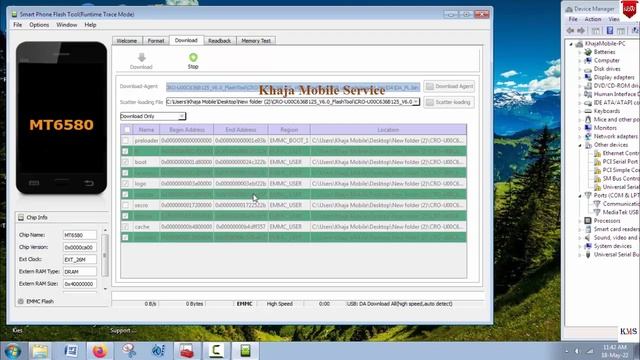Click the green Stop icon
Image resolution: width=640 pixels, height=360 pixels.
point(193,57)
